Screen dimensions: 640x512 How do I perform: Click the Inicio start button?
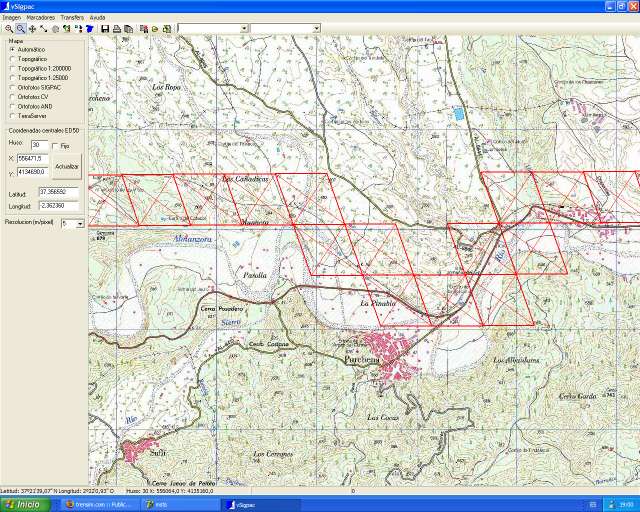(x=24, y=505)
